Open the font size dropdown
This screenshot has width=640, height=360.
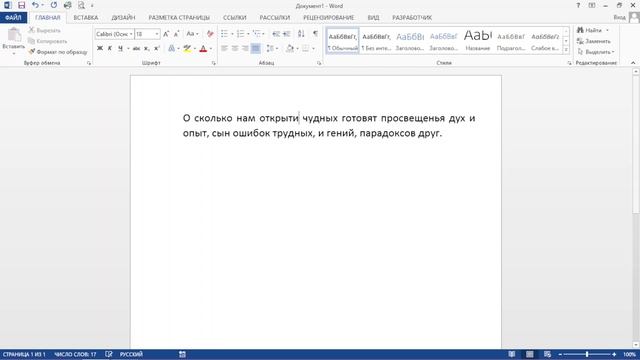point(157,34)
